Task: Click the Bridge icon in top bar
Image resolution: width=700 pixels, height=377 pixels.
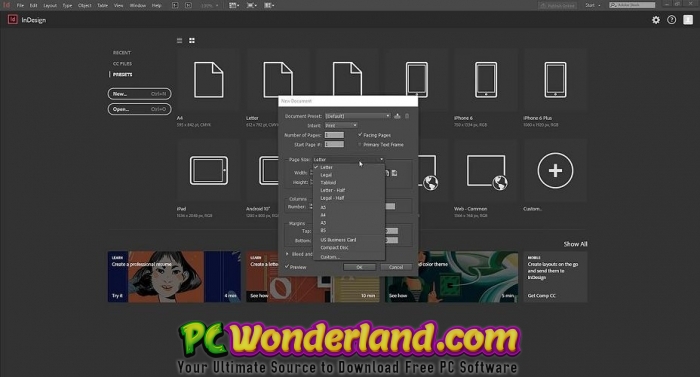Action: point(175,5)
